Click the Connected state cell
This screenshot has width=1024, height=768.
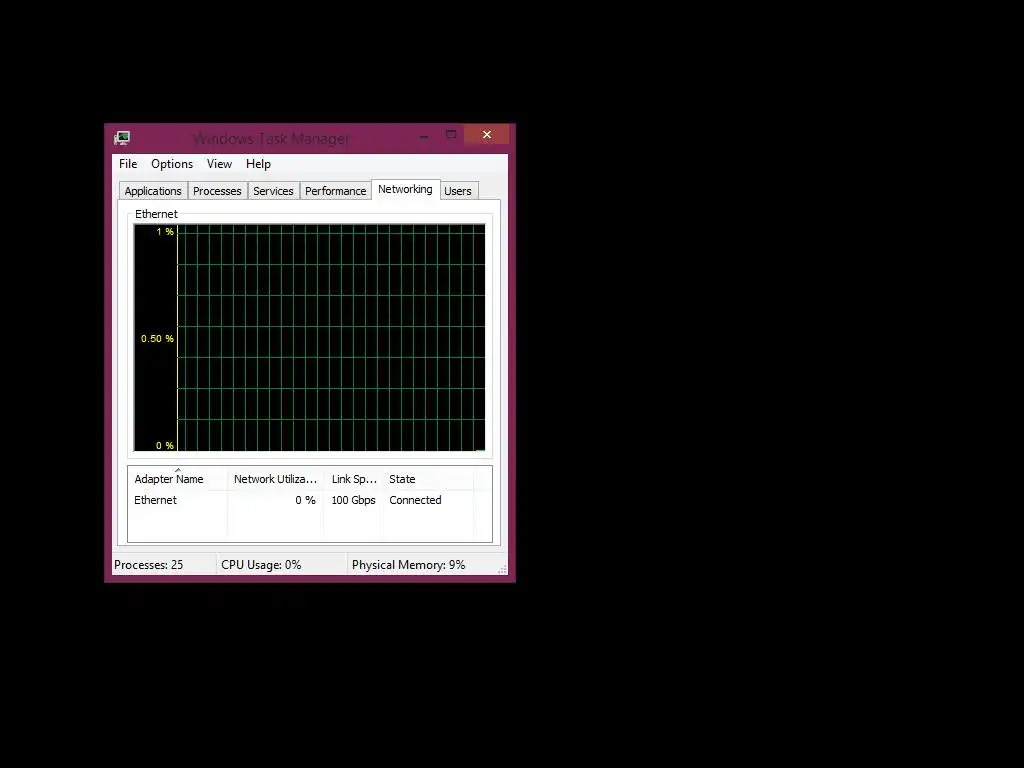(x=415, y=500)
